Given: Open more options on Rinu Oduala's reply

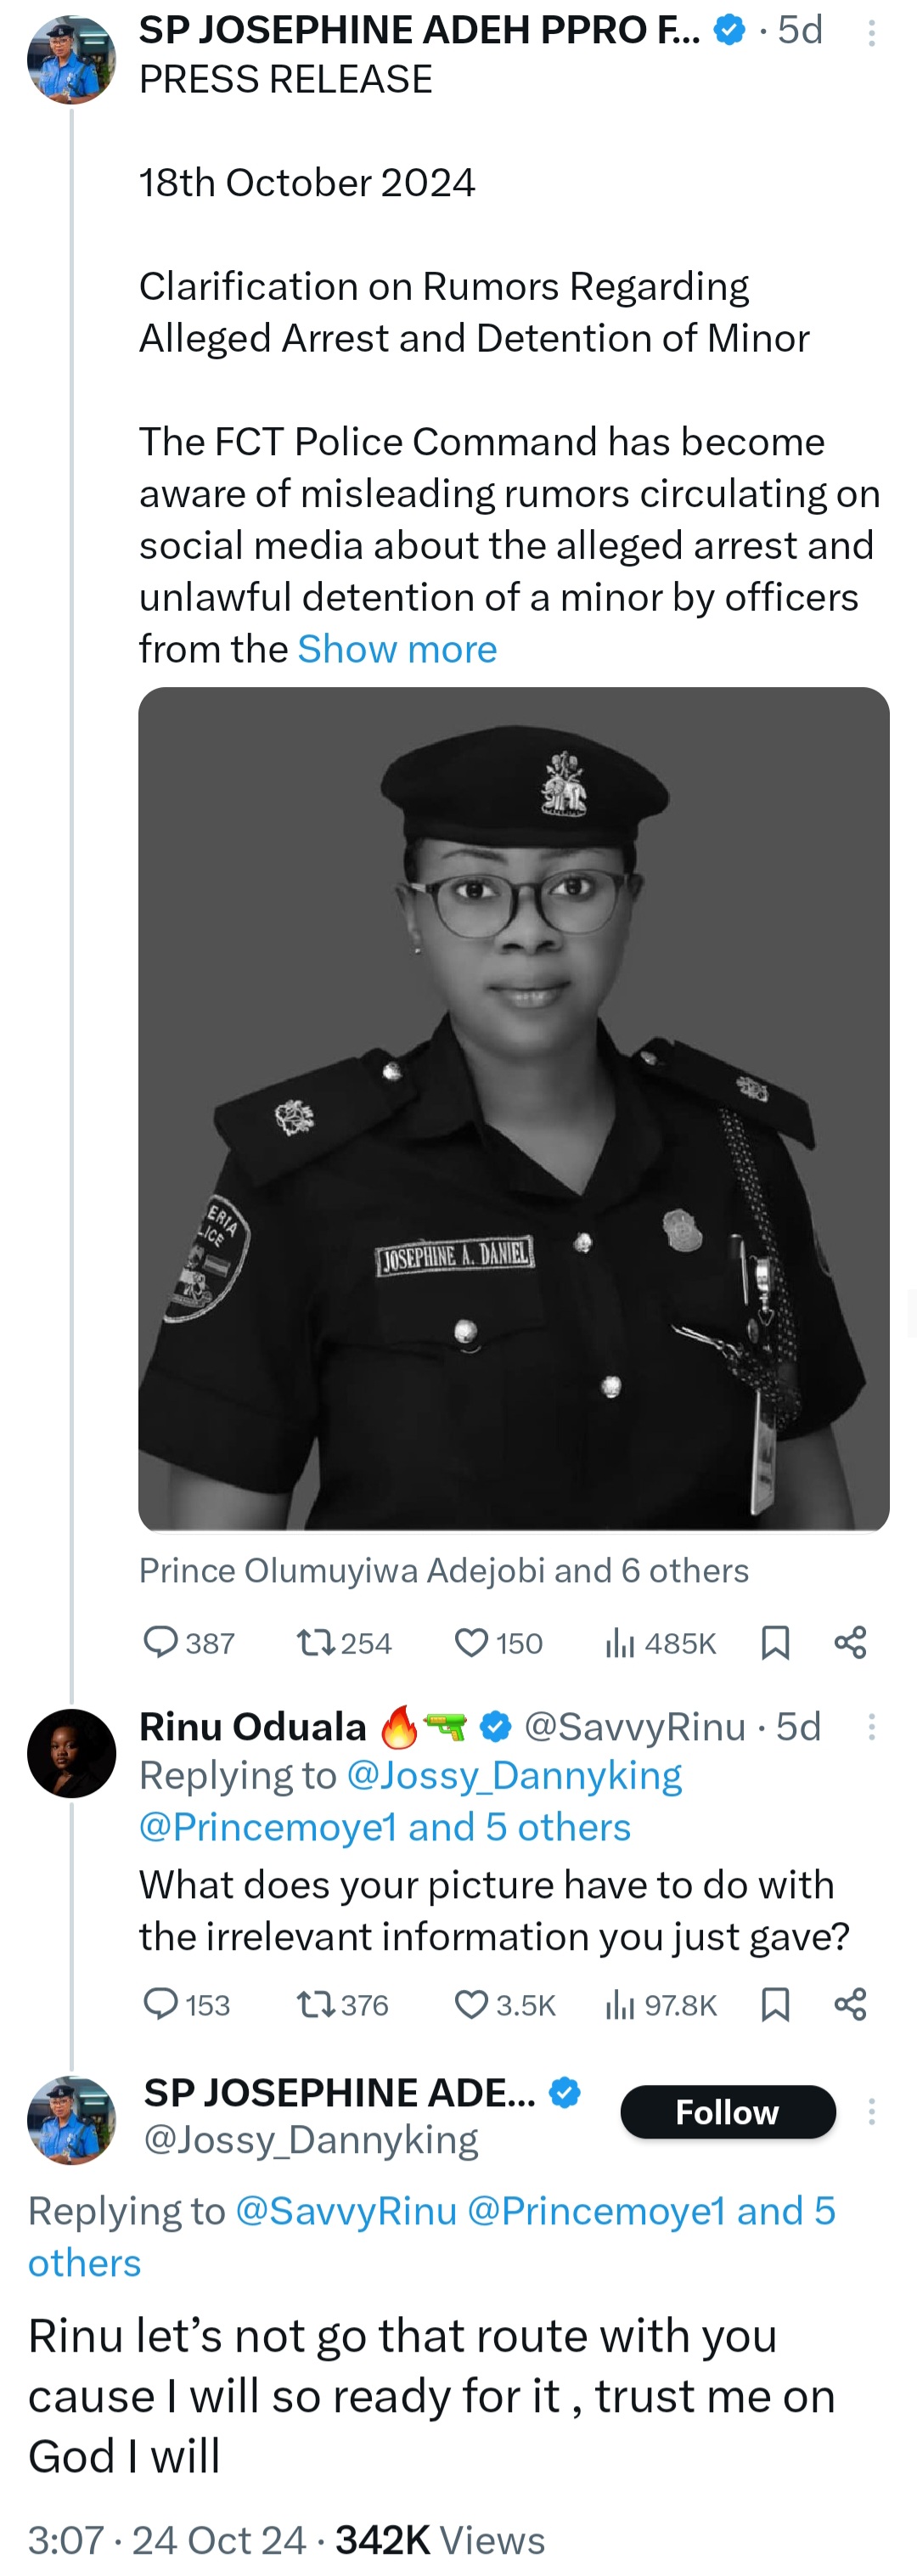Looking at the screenshot, I should click(872, 1727).
